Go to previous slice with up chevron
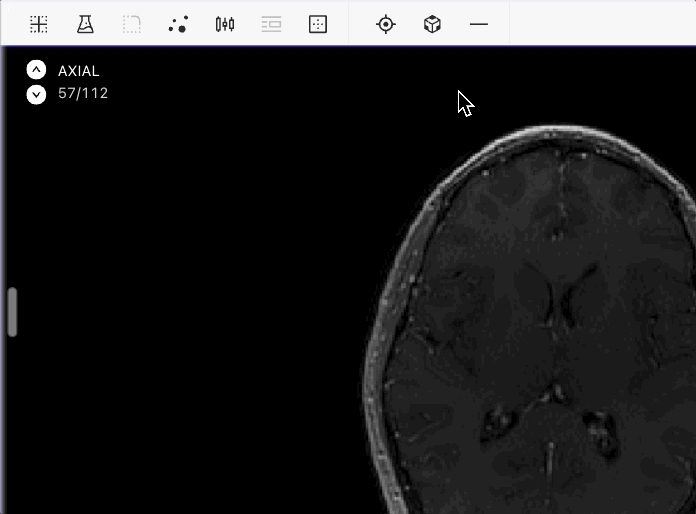The image size is (696, 514). click(36, 70)
